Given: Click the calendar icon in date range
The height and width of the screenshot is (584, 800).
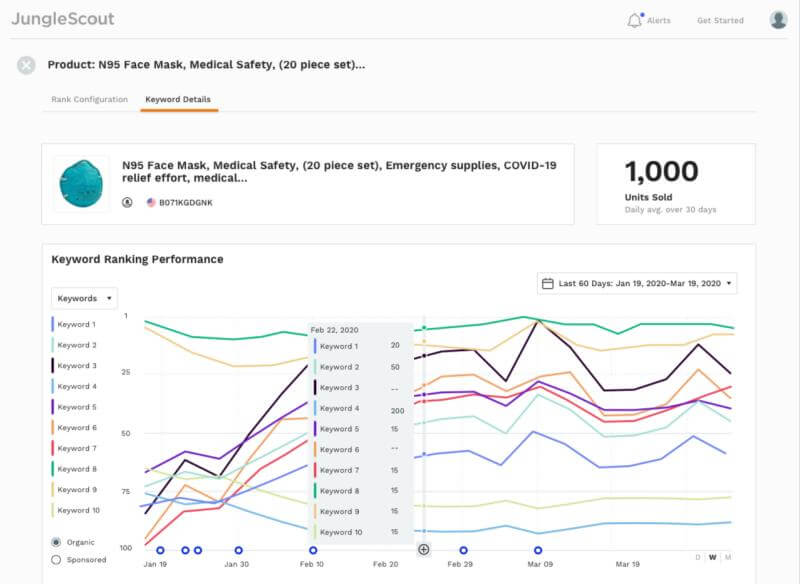Looking at the screenshot, I should 547,284.
